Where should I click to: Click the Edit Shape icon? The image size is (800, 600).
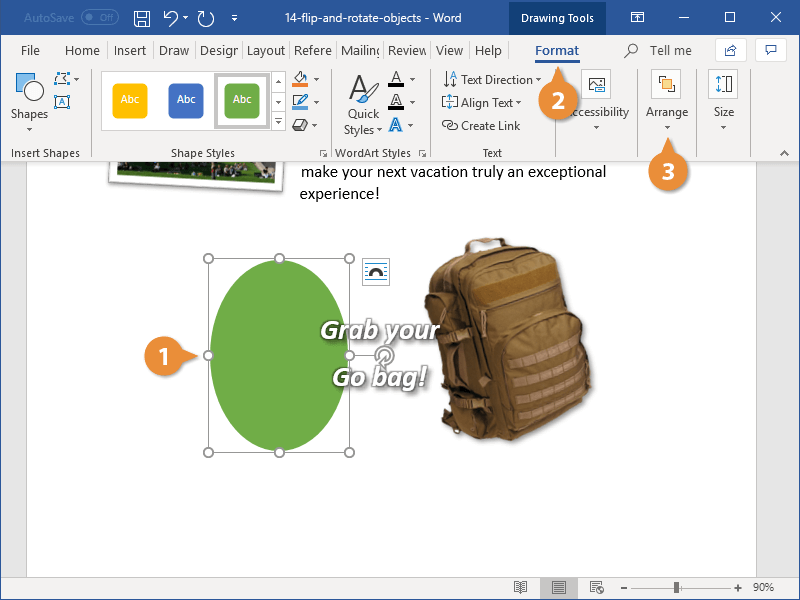pos(62,79)
